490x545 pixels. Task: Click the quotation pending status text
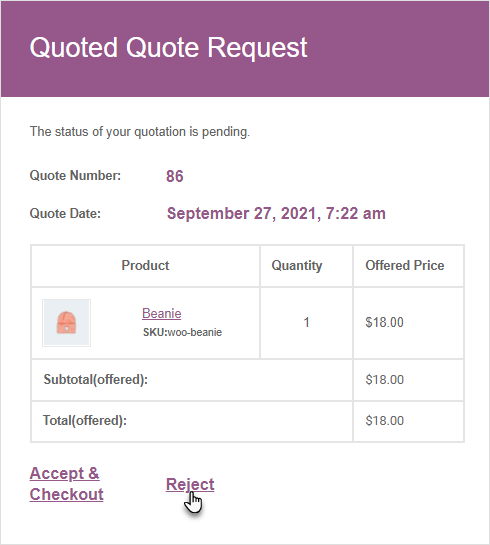point(140,132)
